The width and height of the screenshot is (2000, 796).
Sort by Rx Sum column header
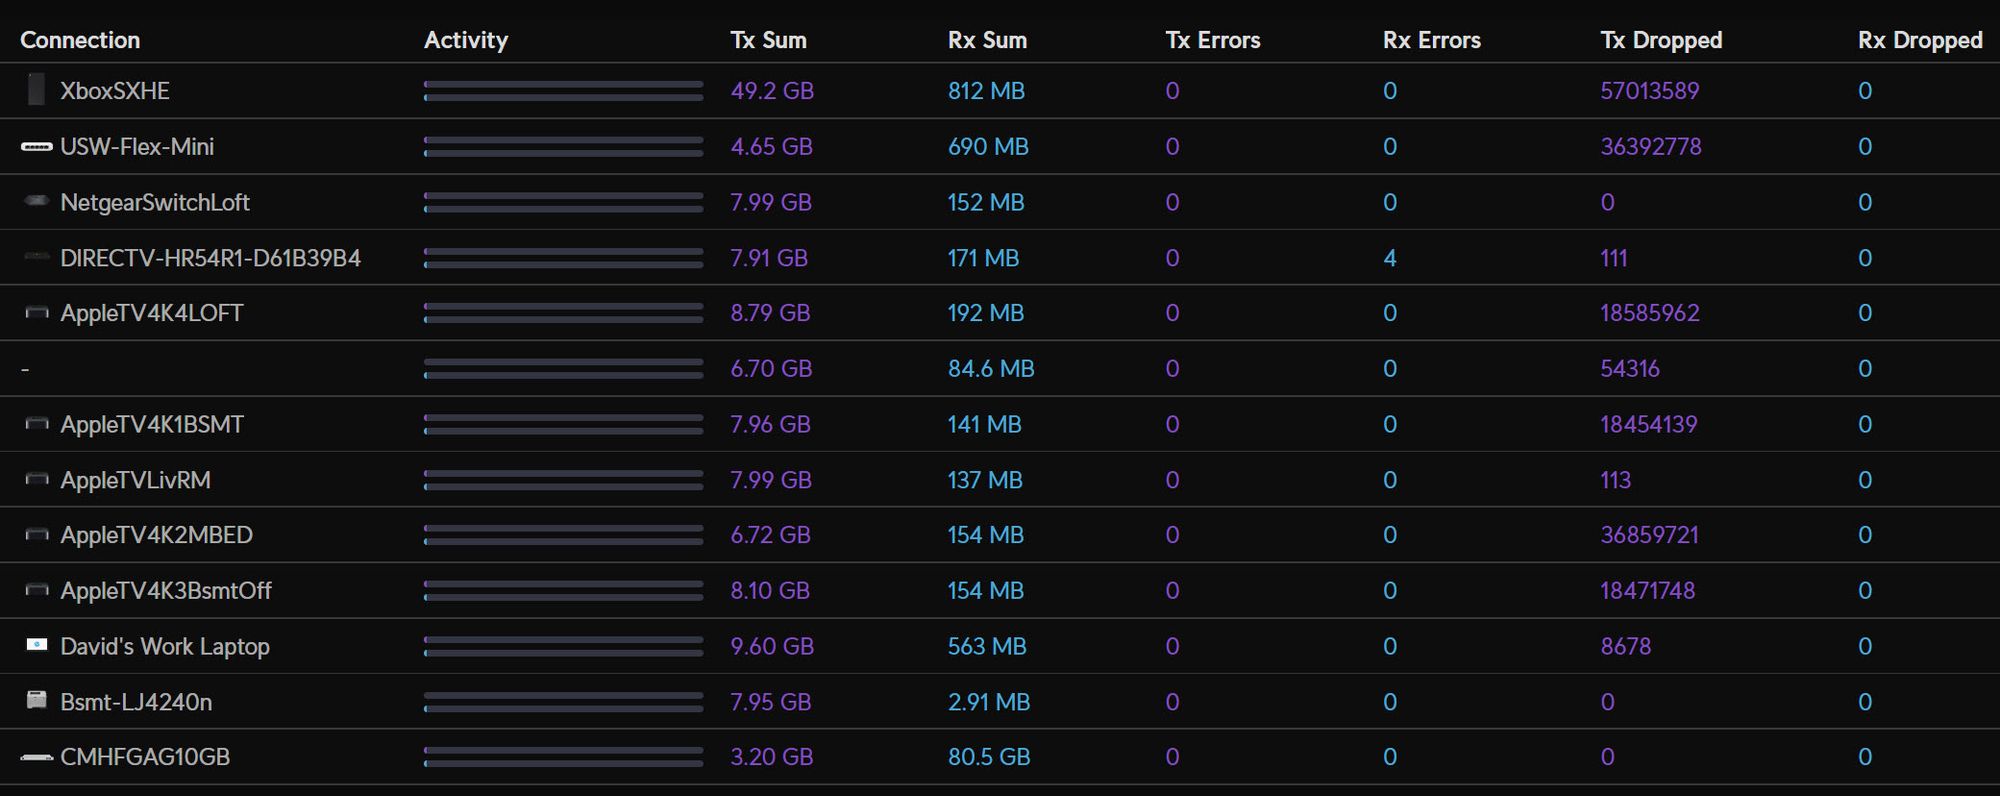(987, 40)
